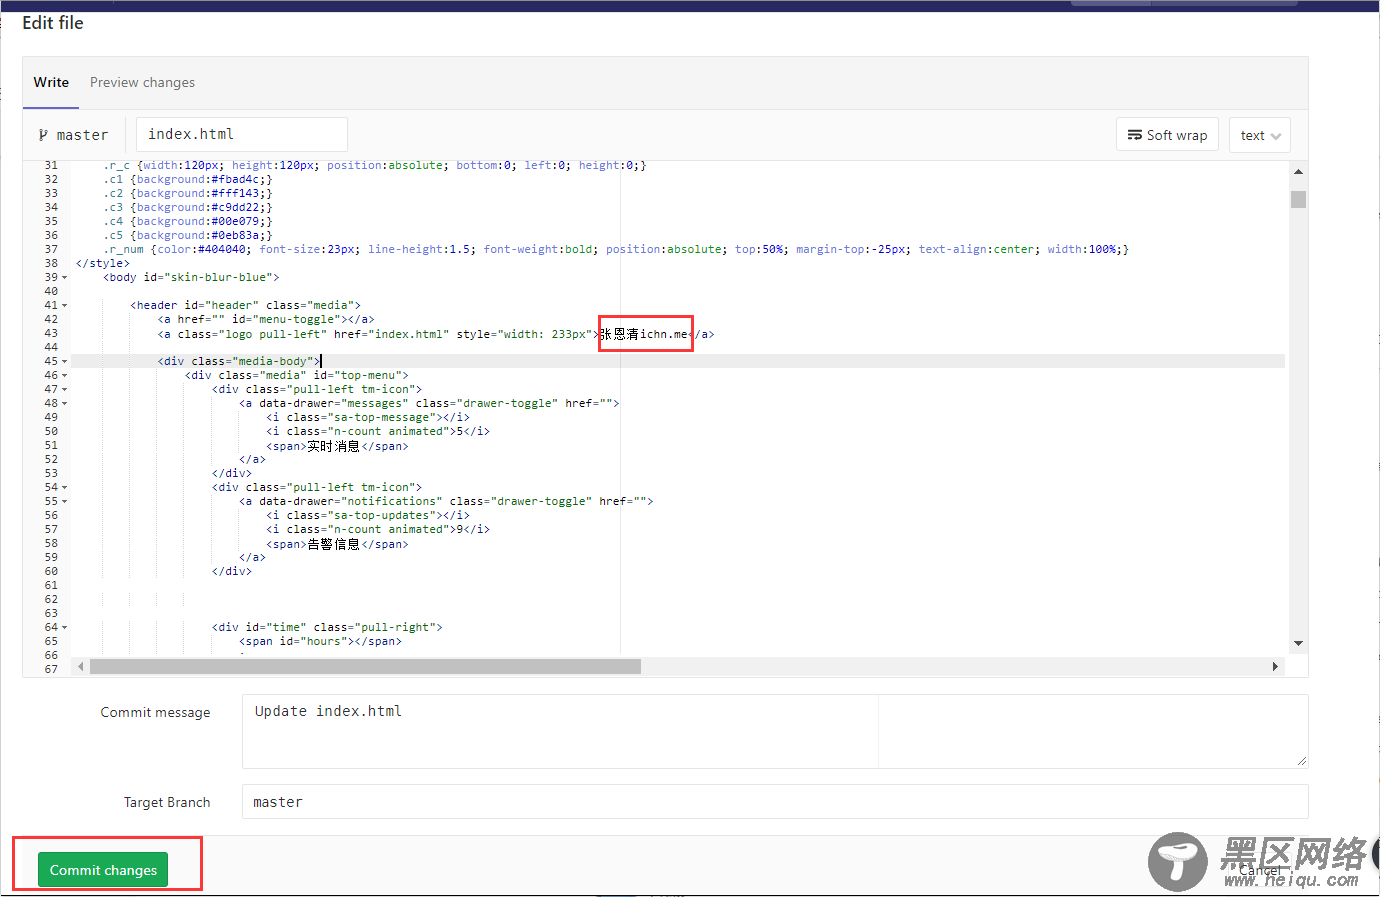This screenshot has width=1380, height=897.
Task: Collapse the code fold at line 46
Action: 65,376
